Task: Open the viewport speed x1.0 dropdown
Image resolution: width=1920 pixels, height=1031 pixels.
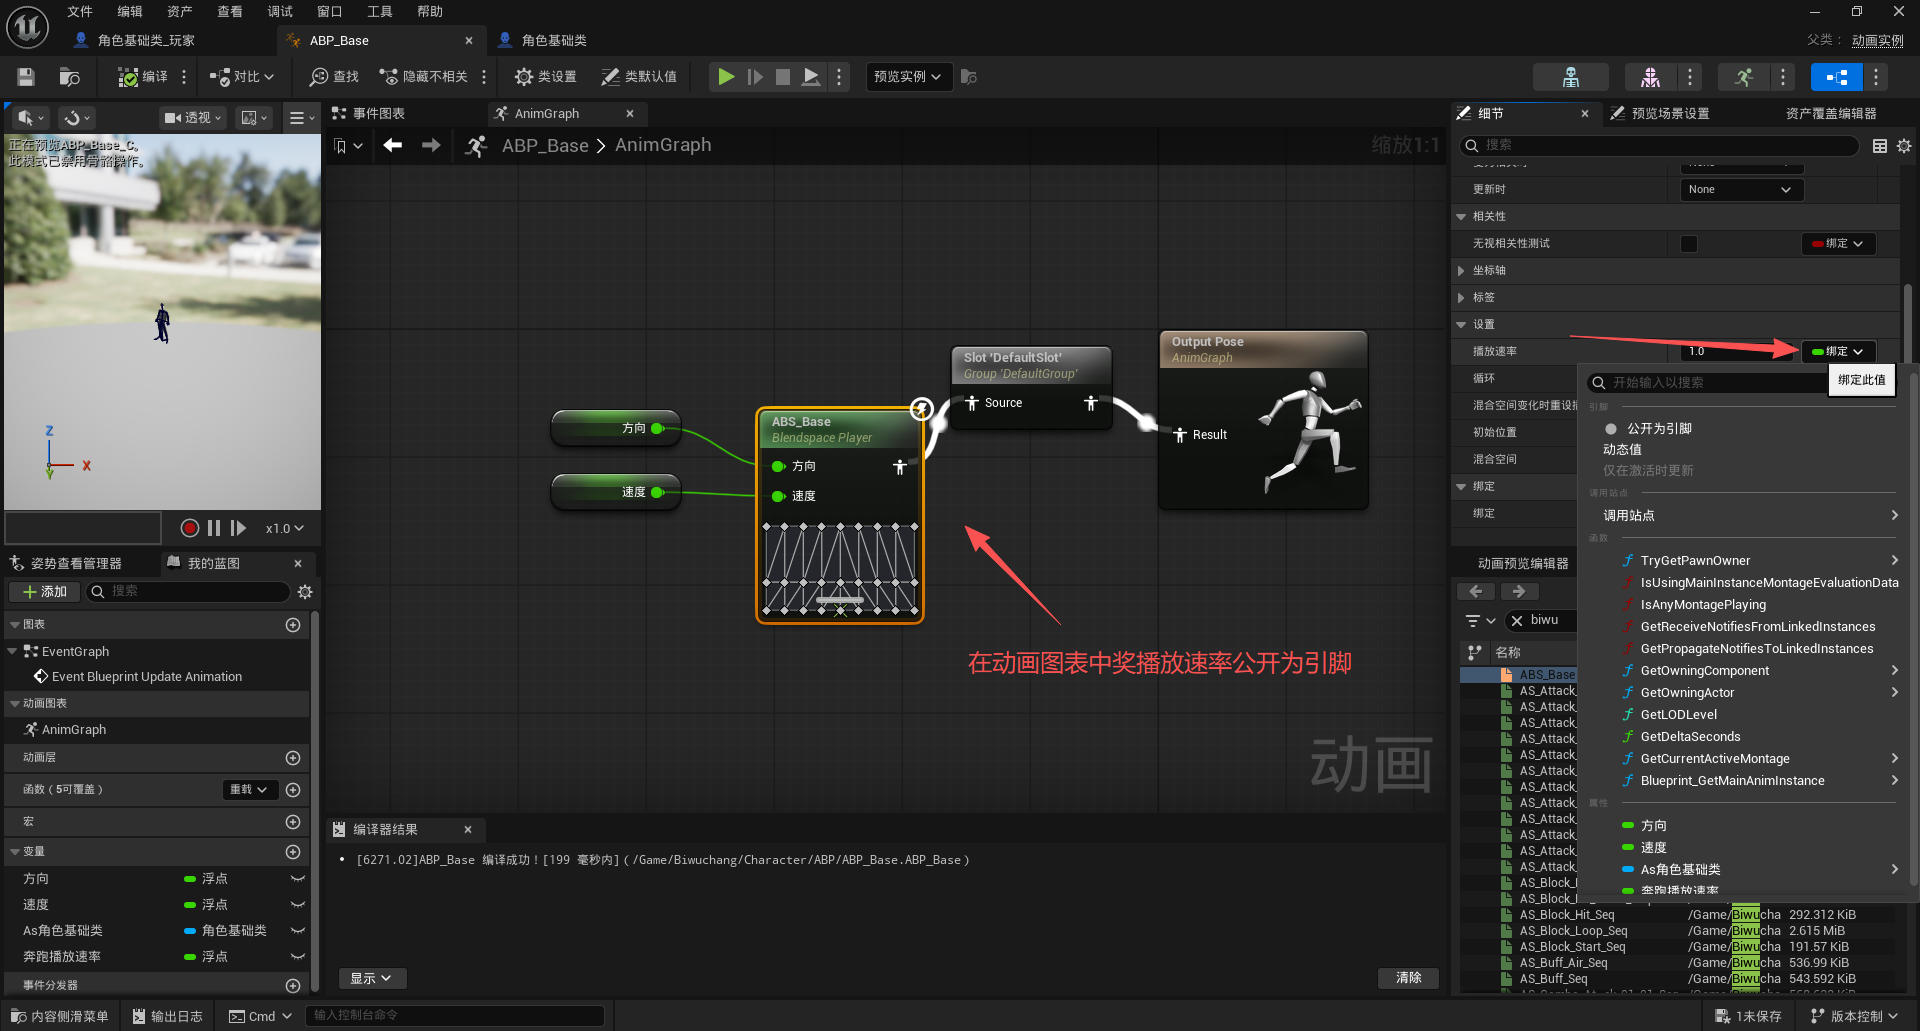Action: click(284, 528)
